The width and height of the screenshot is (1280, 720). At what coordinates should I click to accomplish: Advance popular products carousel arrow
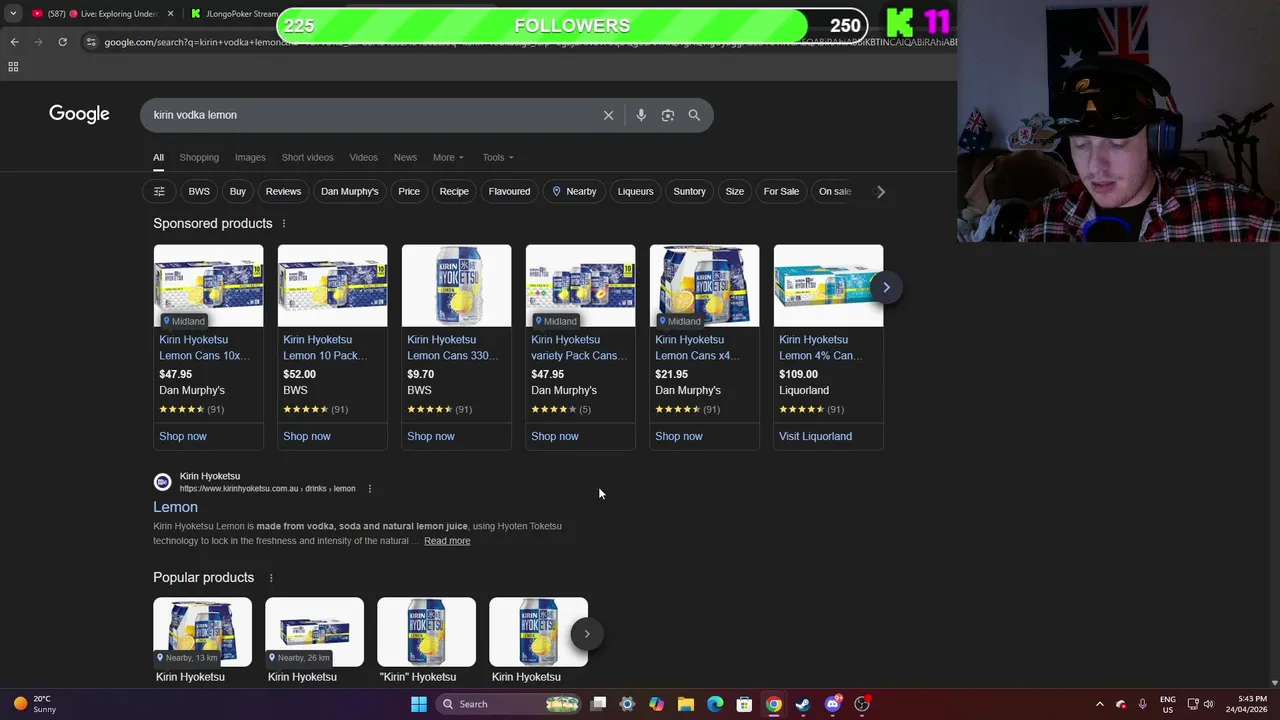tap(587, 633)
